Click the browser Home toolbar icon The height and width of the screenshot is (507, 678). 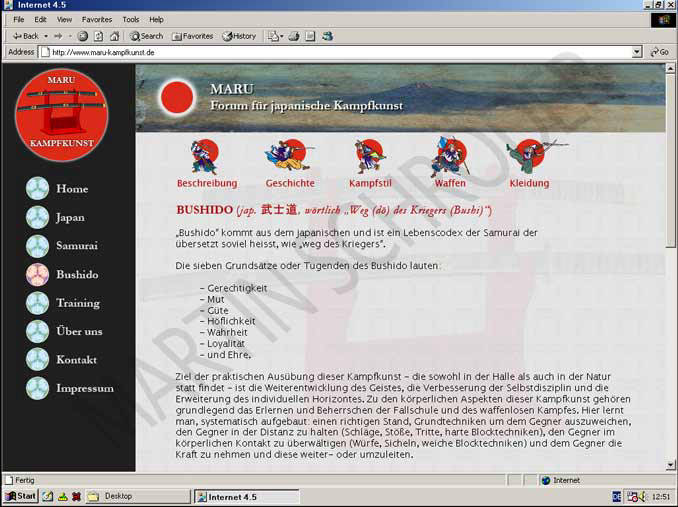114,36
